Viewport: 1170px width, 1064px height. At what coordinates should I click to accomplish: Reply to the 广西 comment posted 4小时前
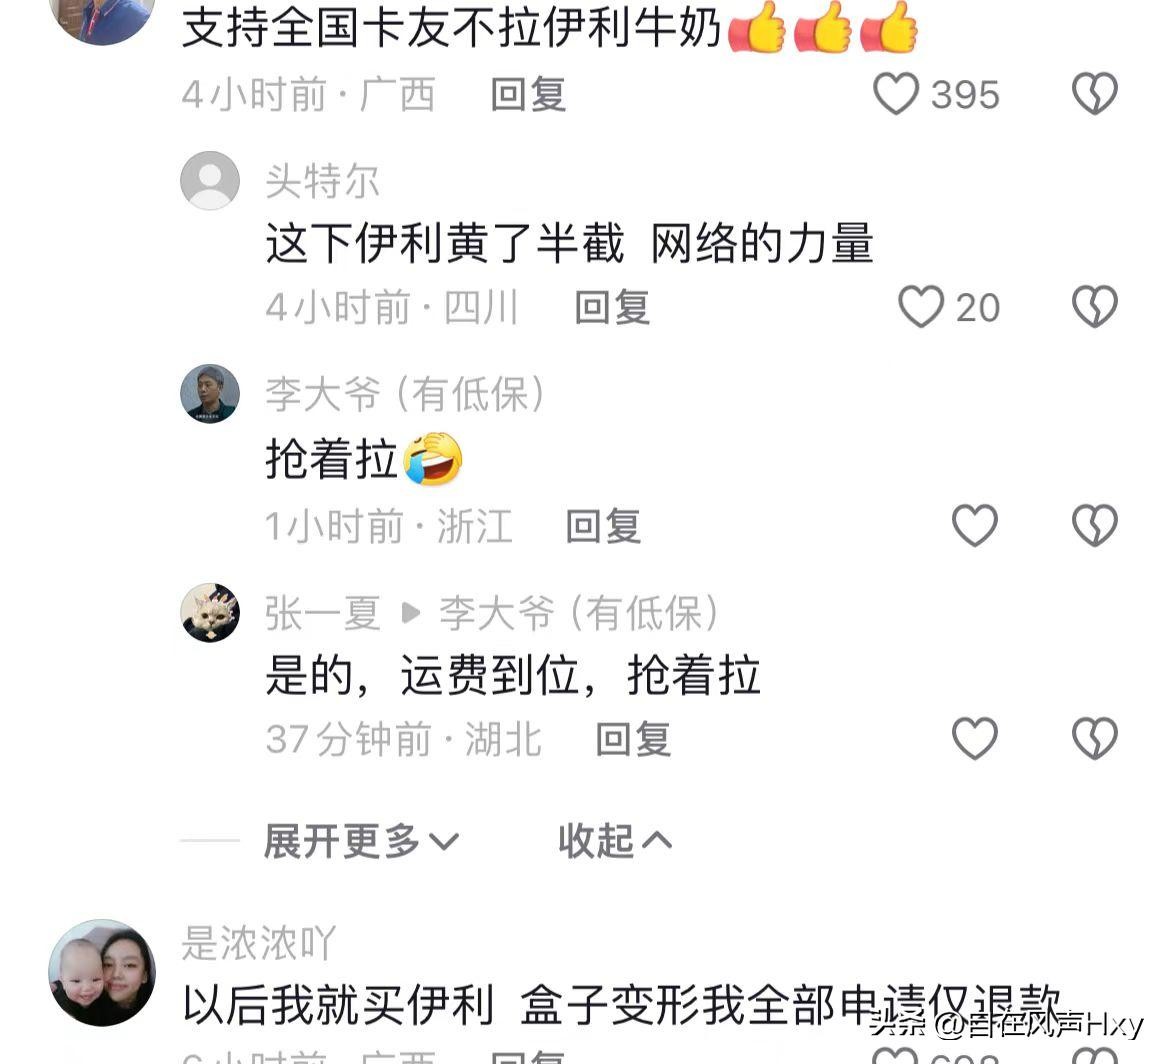(x=528, y=95)
